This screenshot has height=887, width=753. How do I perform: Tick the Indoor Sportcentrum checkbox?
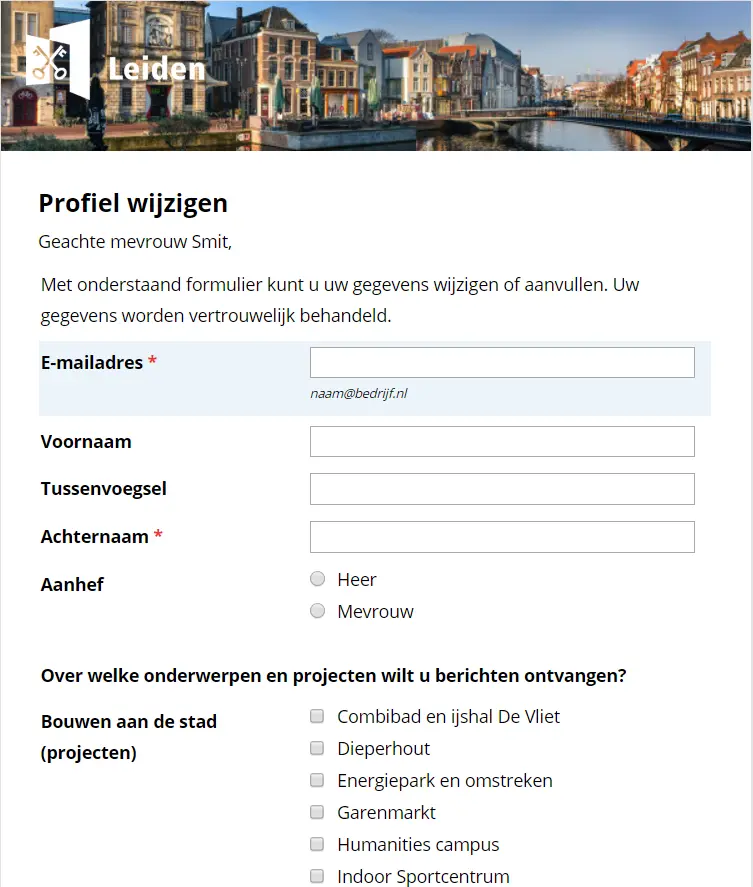[x=318, y=876]
